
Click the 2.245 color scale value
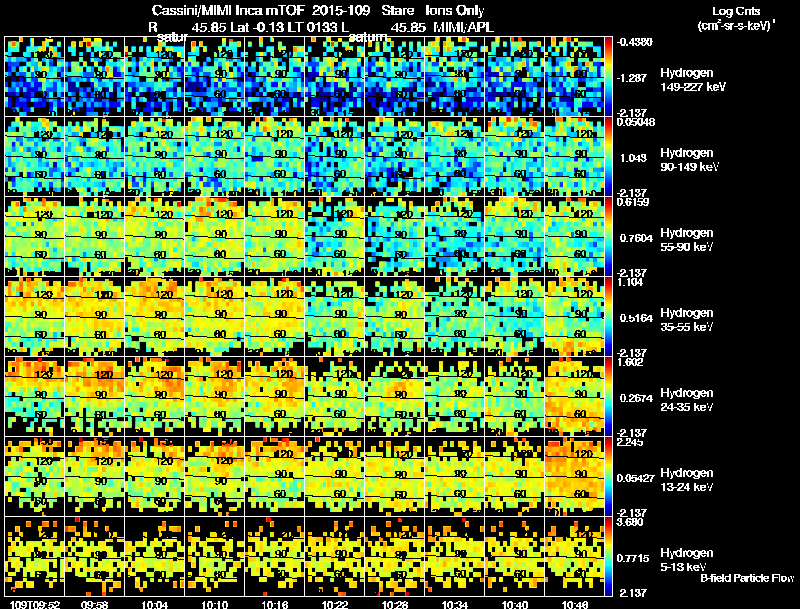[630, 442]
